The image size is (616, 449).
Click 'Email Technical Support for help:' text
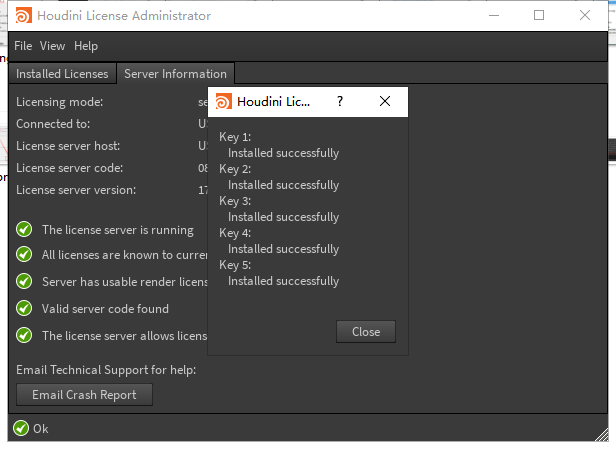coord(106,370)
